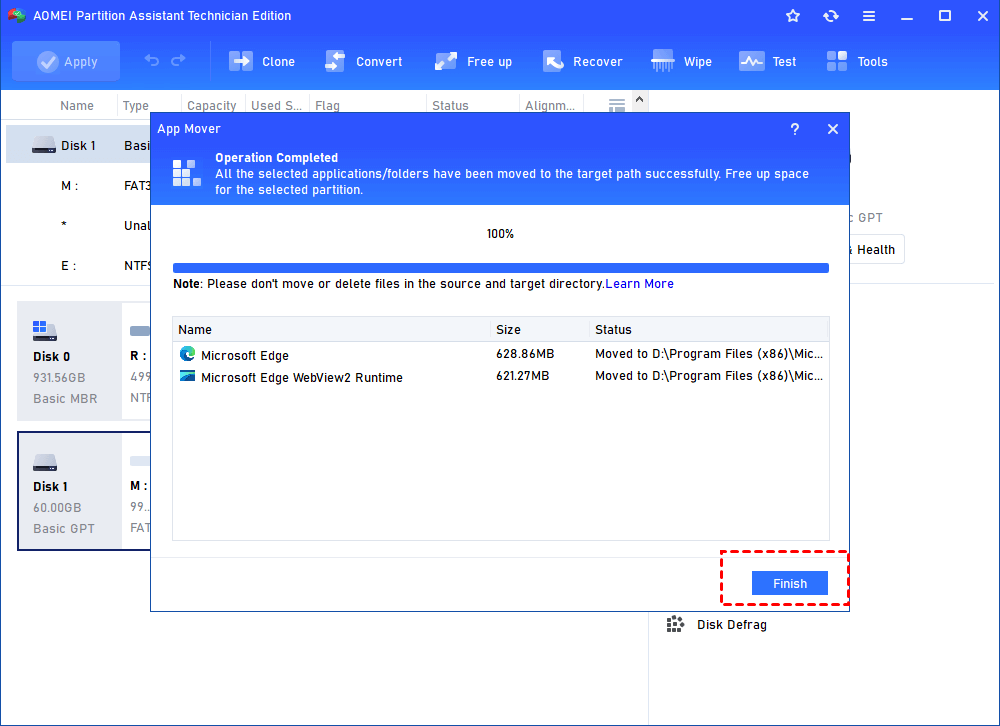Click the 621.27MB size cell
The image size is (1000, 726).
click(x=522, y=376)
